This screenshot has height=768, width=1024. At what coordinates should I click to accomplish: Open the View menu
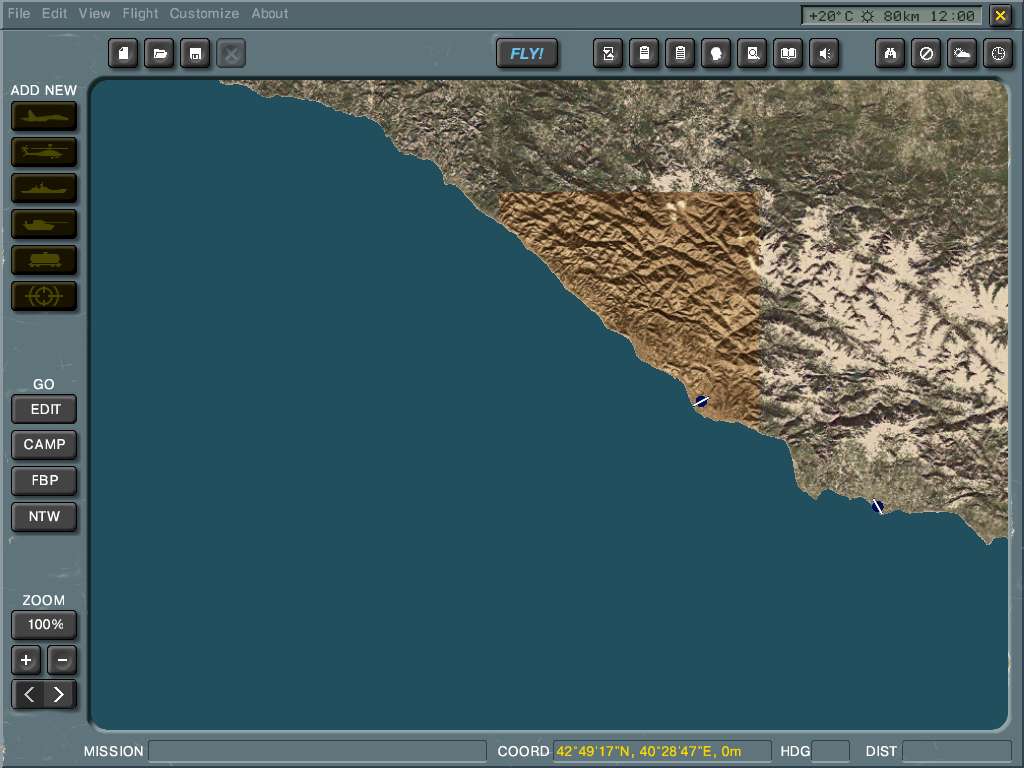[x=94, y=13]
